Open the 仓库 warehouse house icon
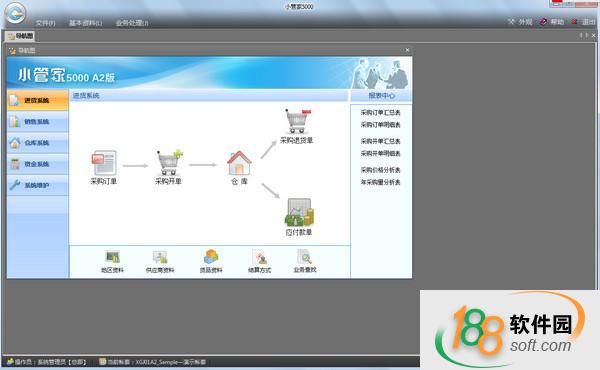 pyautogui.click(x=239, y=163)
